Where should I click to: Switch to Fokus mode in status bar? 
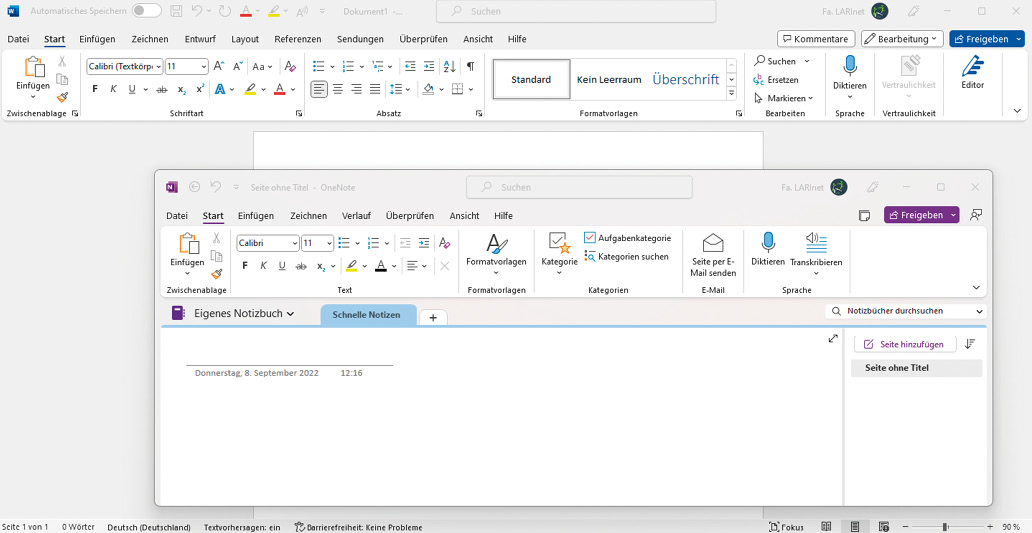(x=787, y=527)
